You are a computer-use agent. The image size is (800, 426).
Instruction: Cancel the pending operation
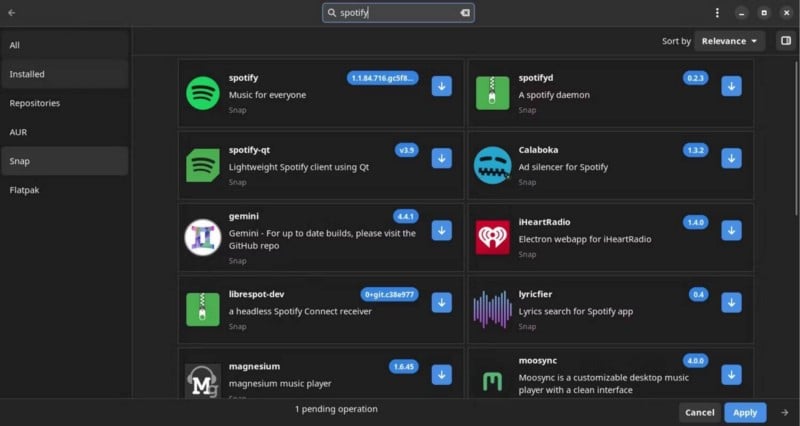[699, 412]
